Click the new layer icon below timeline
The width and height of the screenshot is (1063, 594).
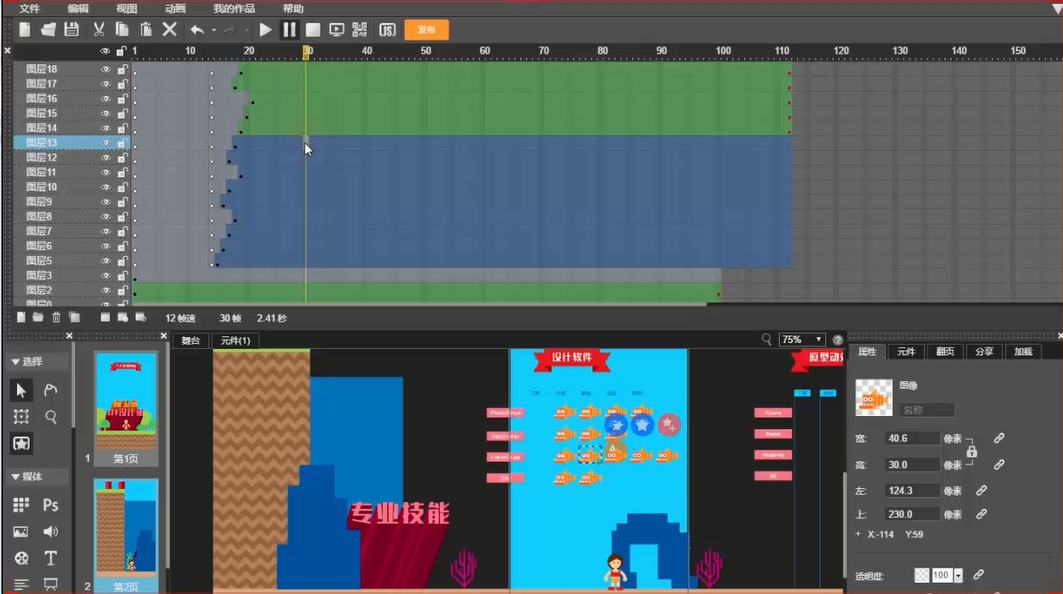[x=21, y=317]
